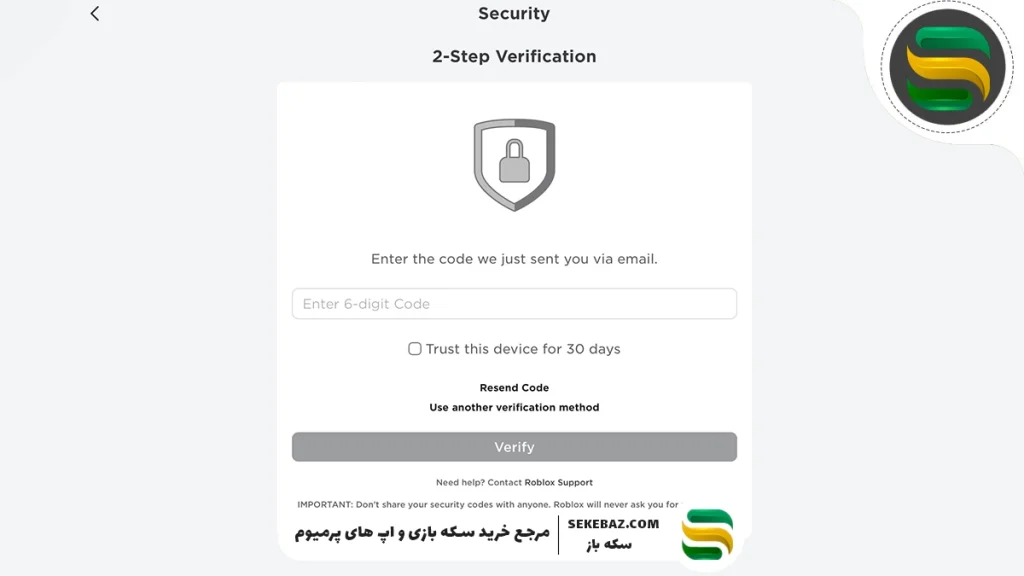Select the circular logo badge with dashed border
This screenshot has height=576, width=1024.
click(947, 68)
